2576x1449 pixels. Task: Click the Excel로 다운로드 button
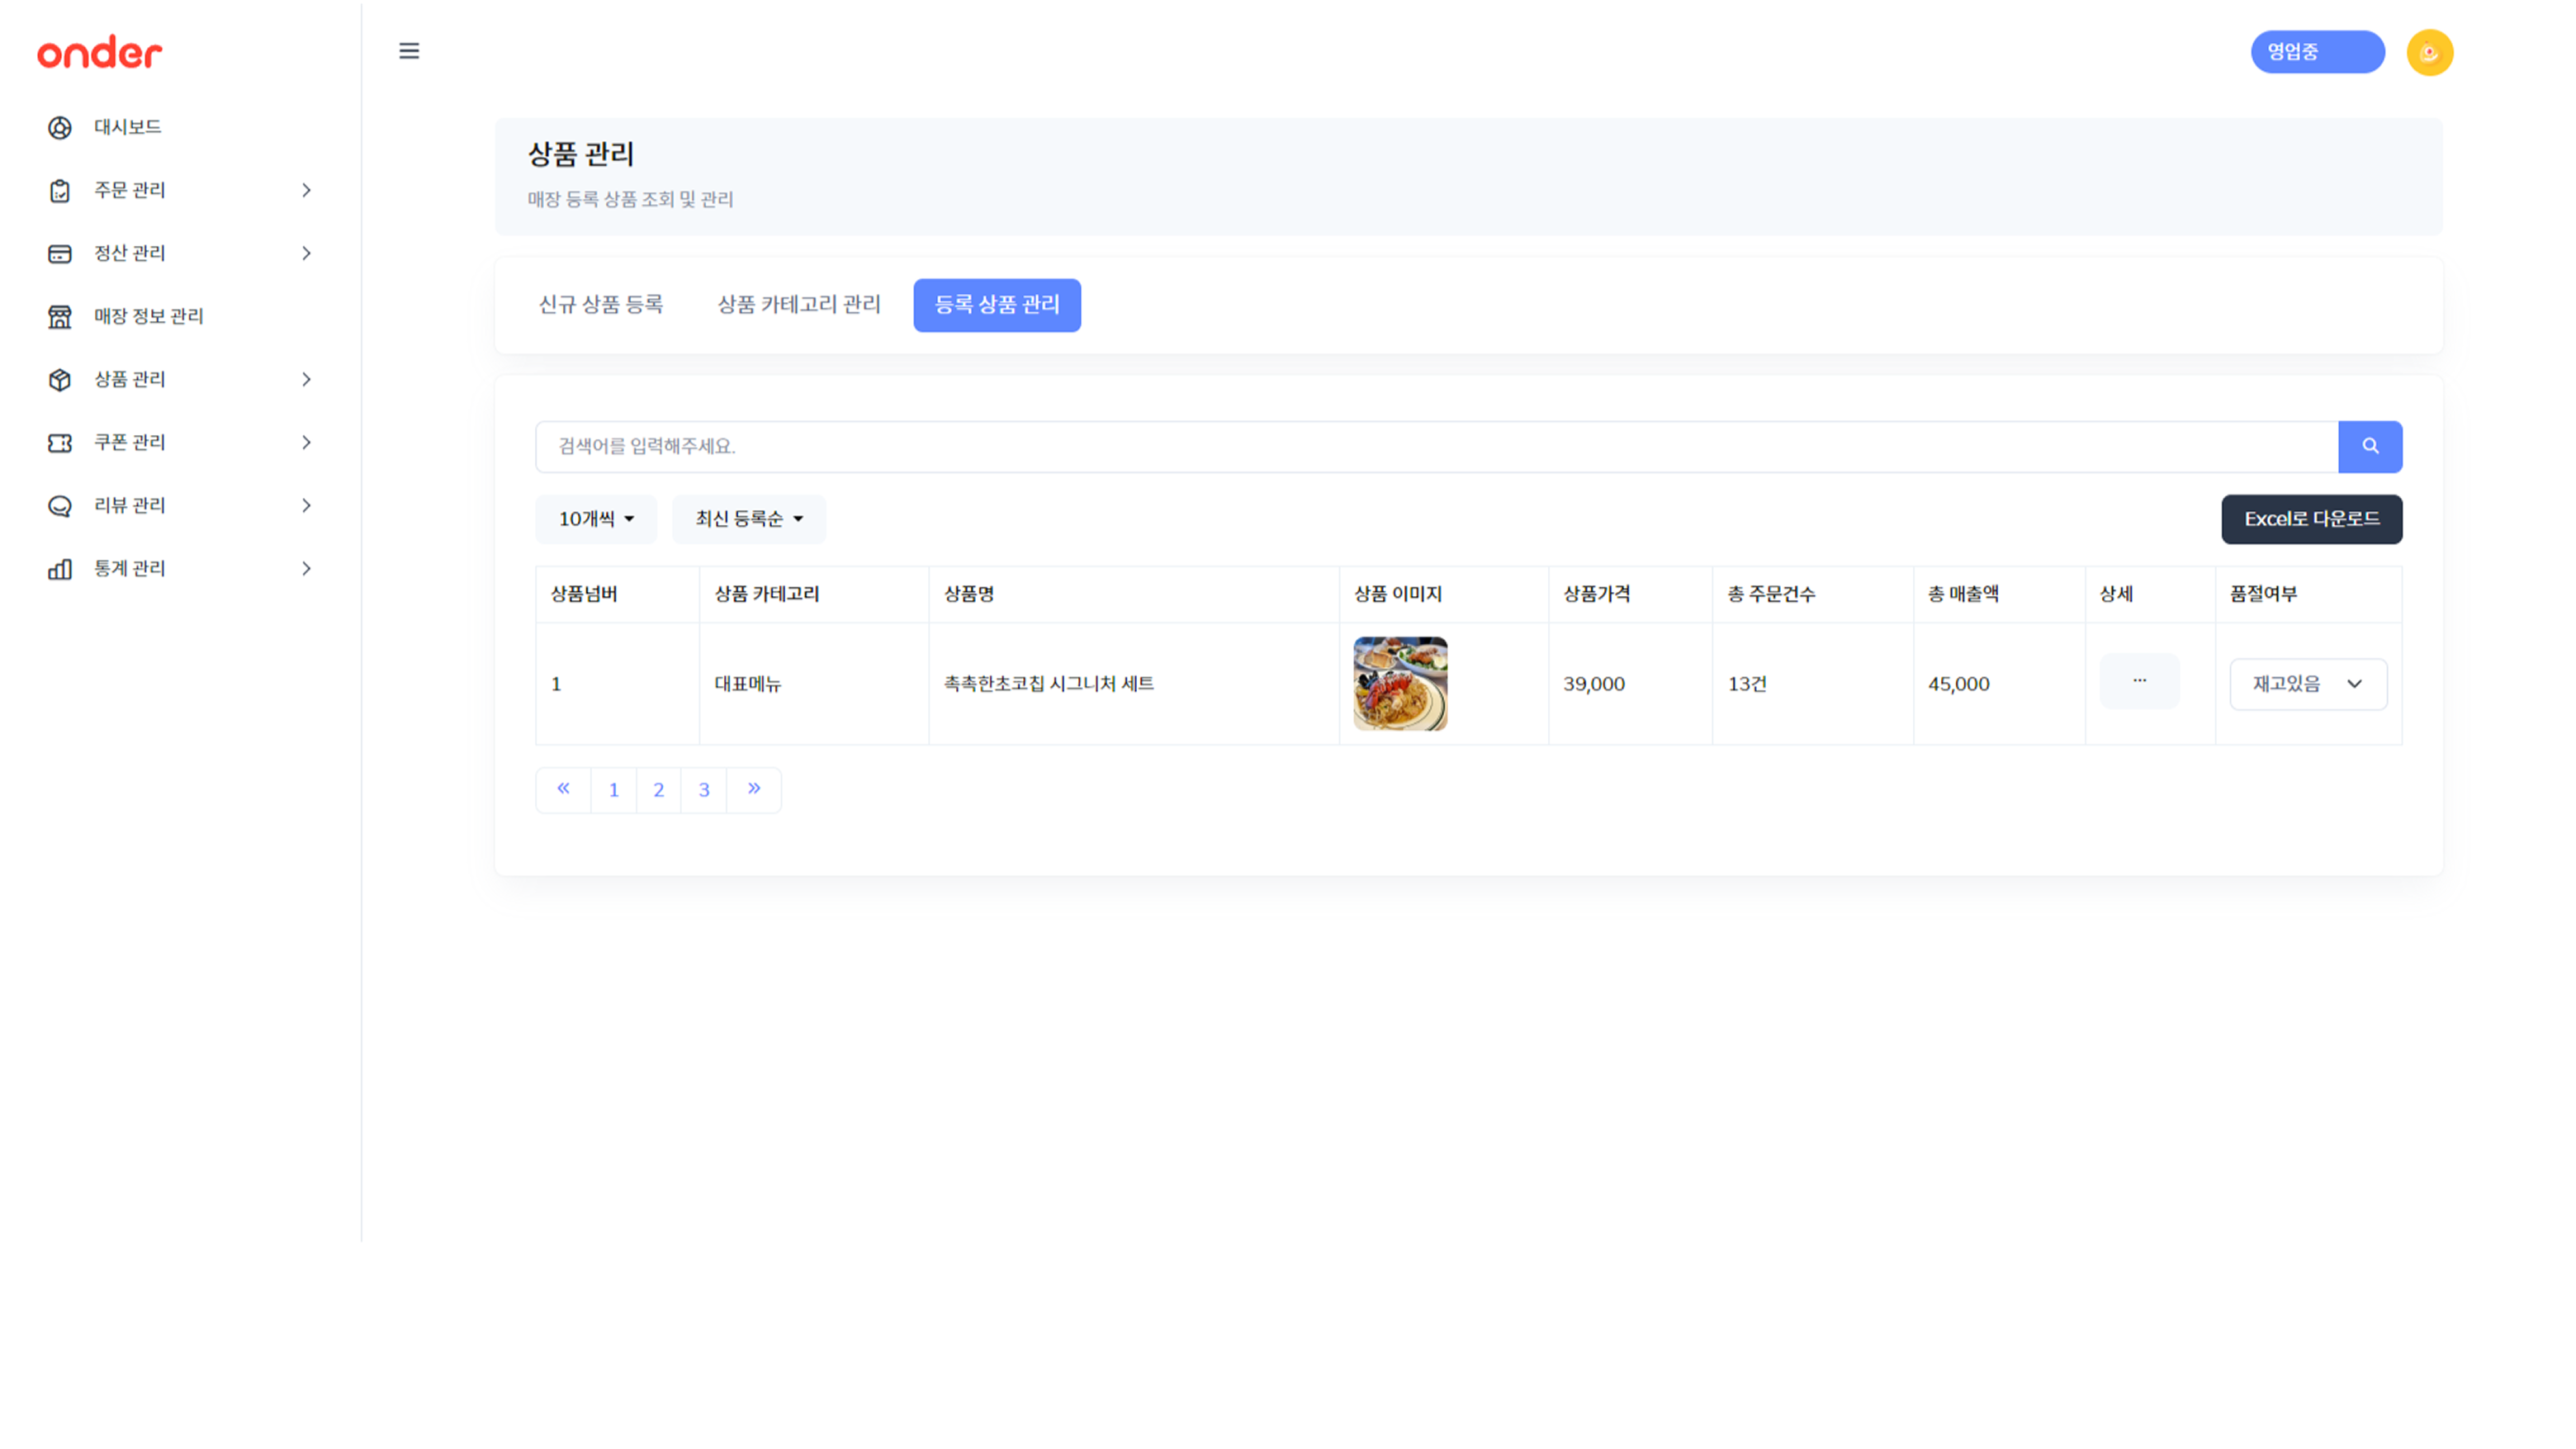2312,519
